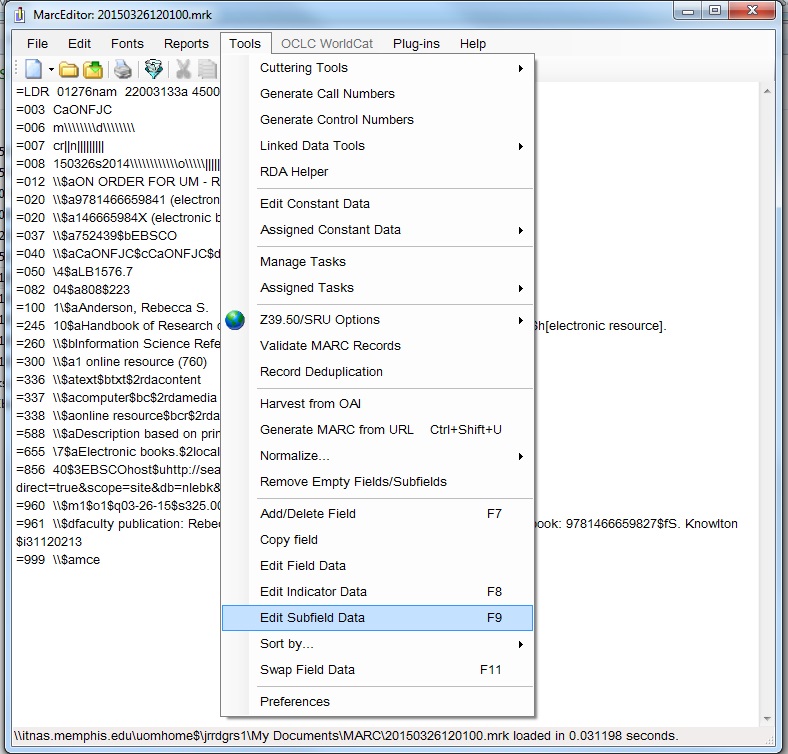This screenshot has height=754, width=788.
Task: Click the Open folder icon
Action: tap(69, 69)
